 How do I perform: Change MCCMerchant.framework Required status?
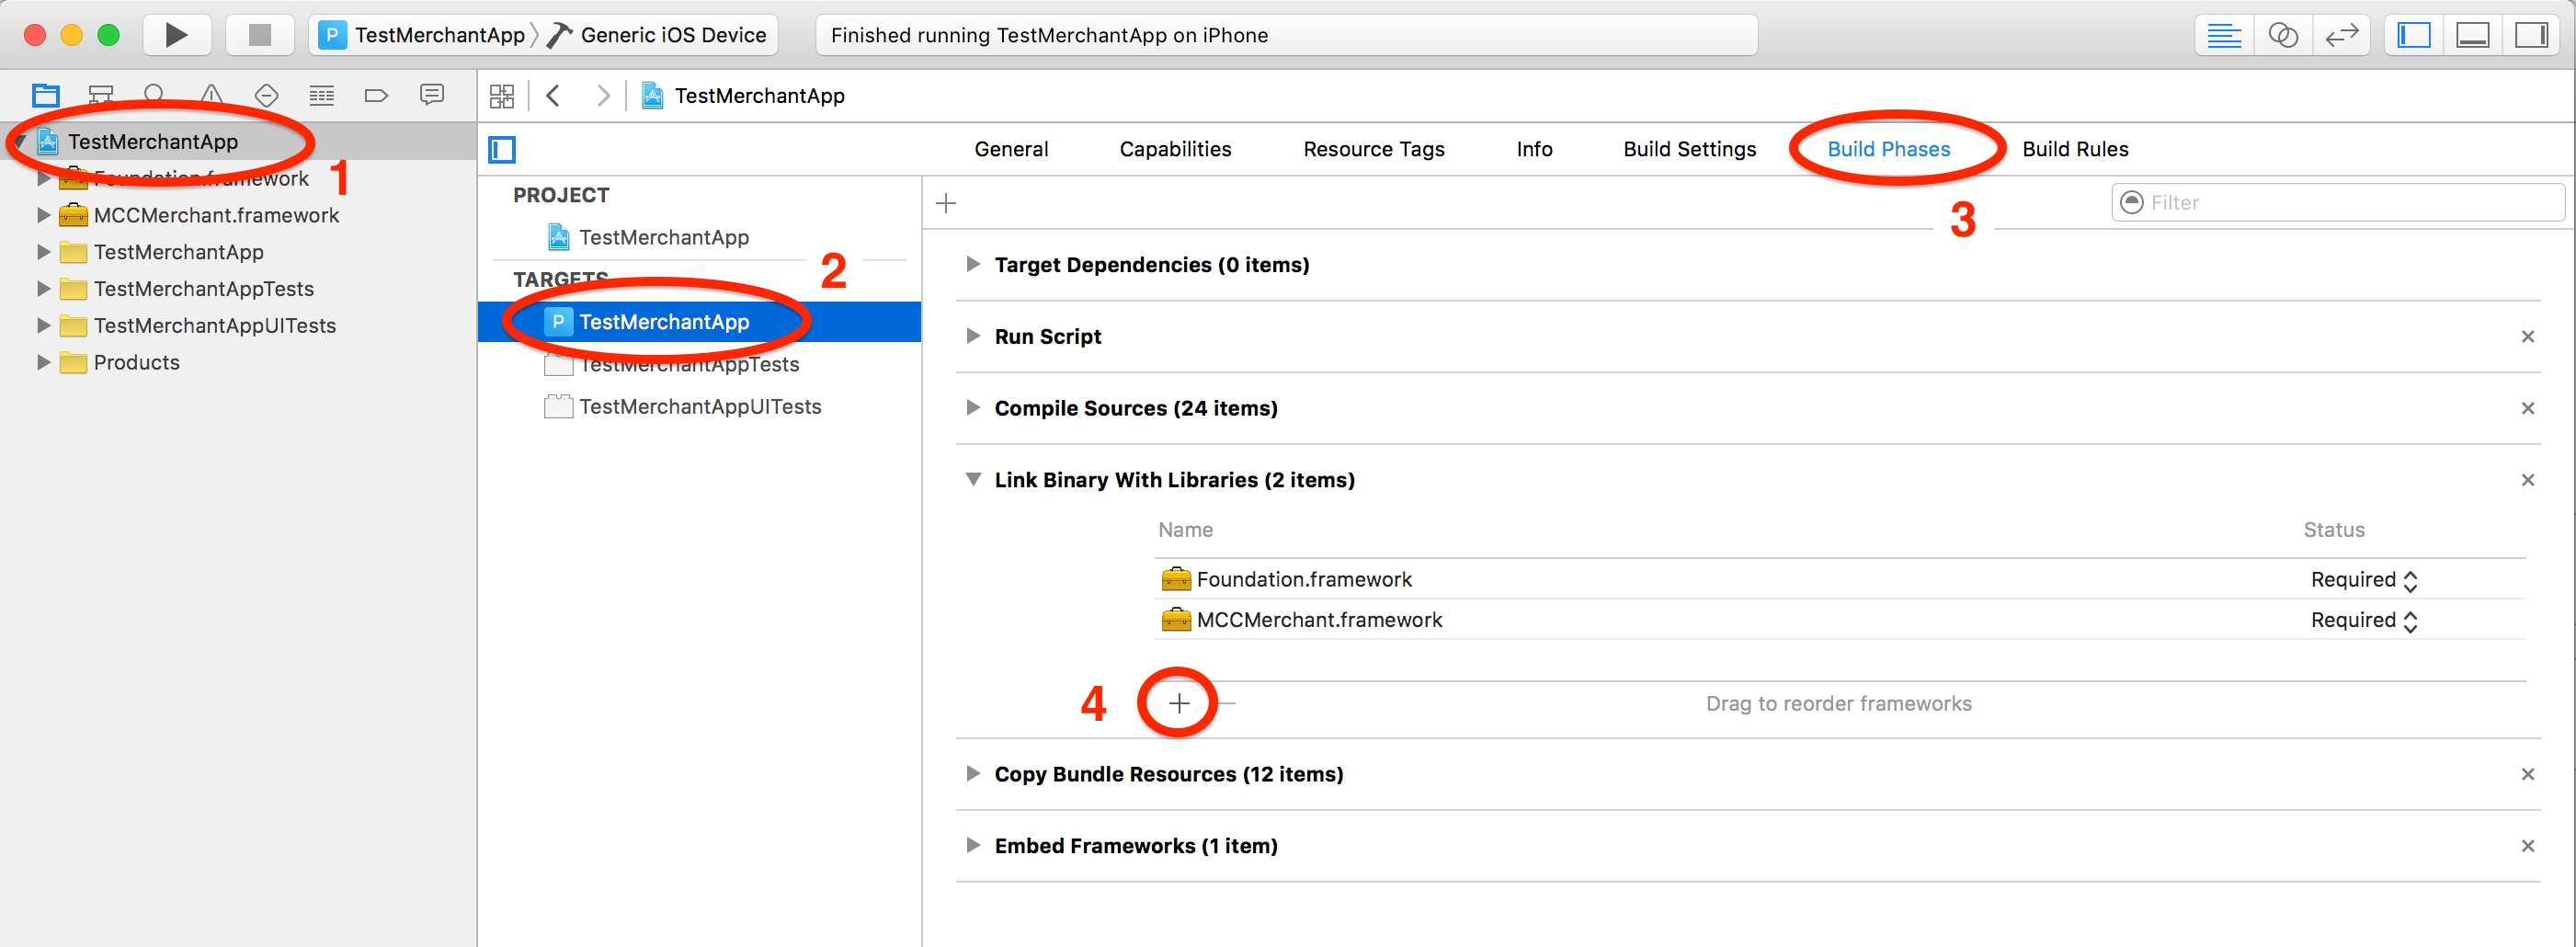[x=2363, y=620]
